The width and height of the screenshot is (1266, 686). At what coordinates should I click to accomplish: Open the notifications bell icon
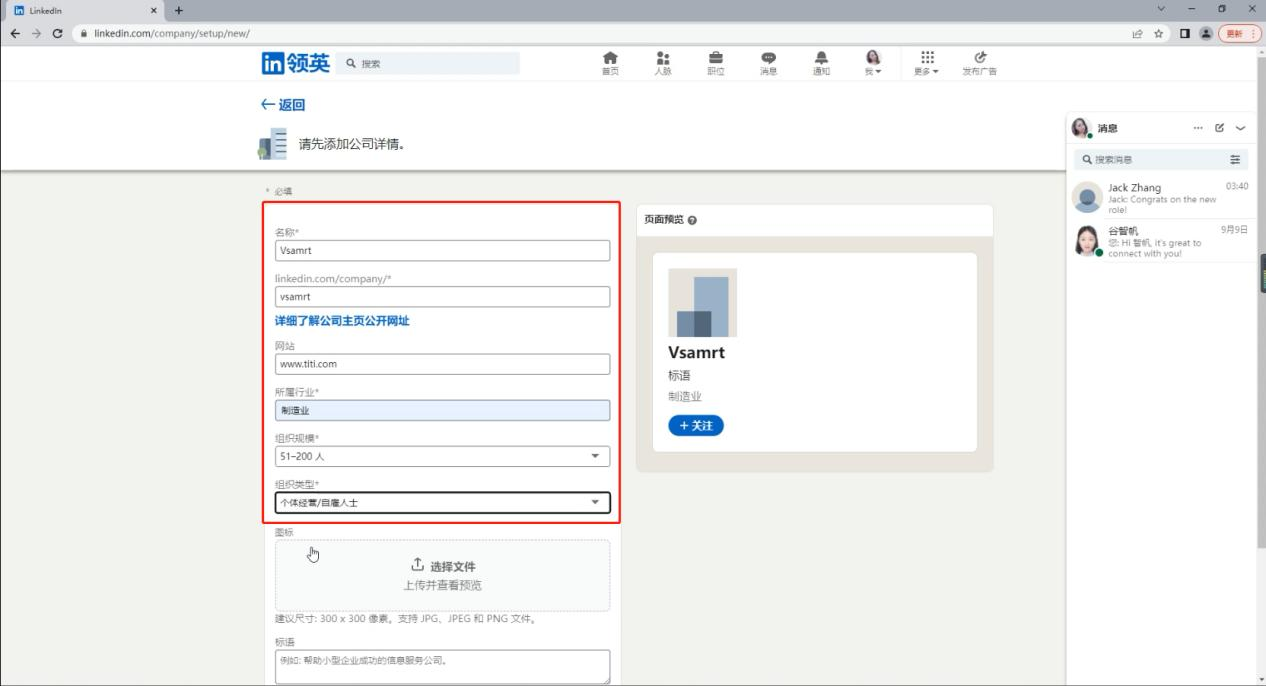[x=821, y=62]
